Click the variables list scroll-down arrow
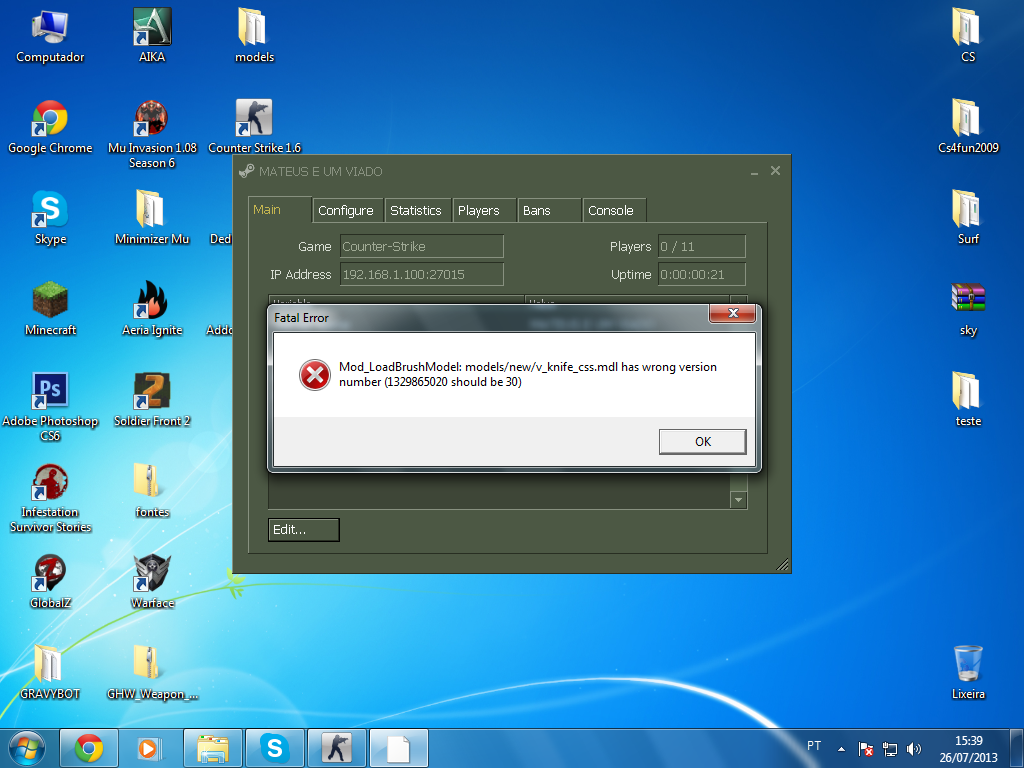 [739, 500]
